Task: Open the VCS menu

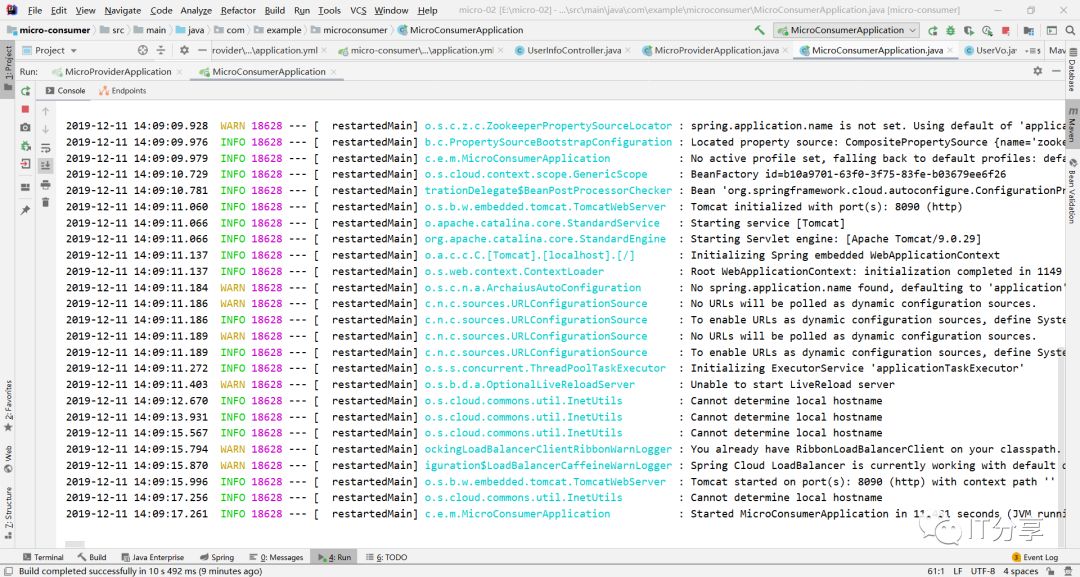Action: coord(358,10)
